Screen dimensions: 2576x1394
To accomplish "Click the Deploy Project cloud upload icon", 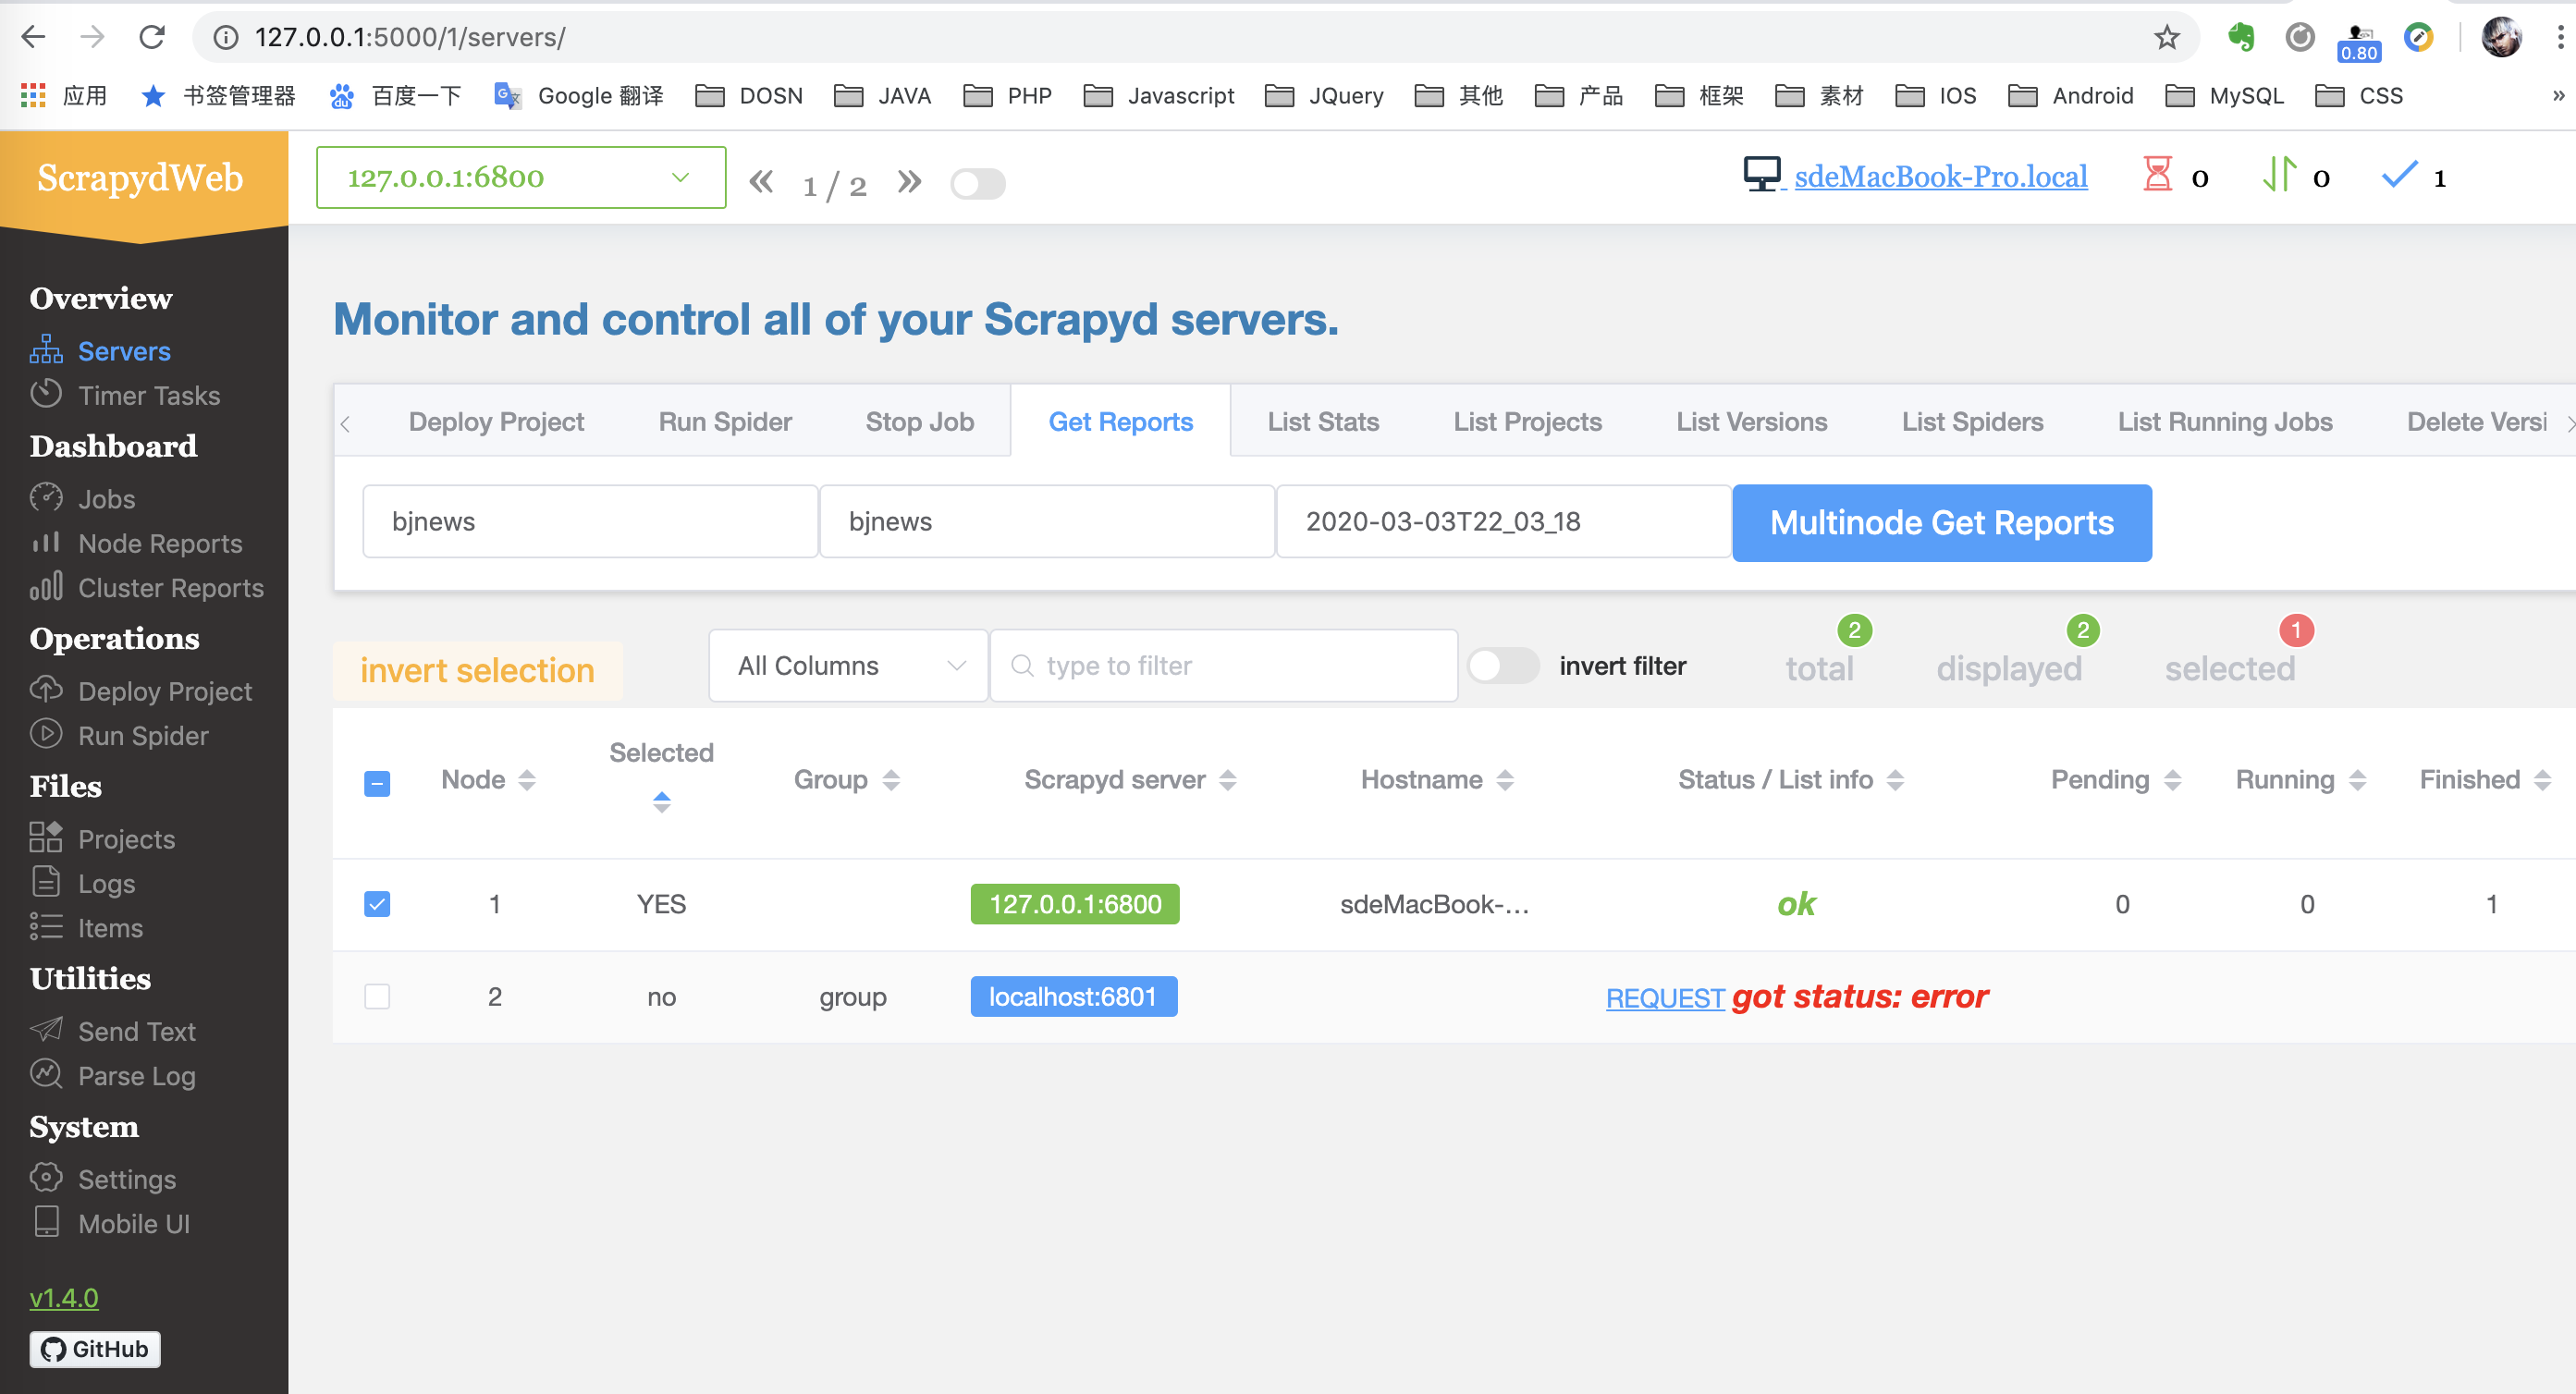I will click(46, 690).
